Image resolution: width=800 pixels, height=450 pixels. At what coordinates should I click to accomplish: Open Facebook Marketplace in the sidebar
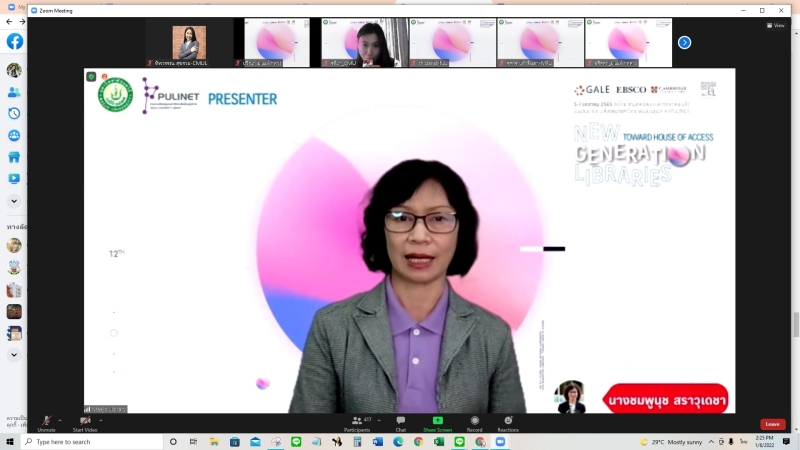[14, 157]
